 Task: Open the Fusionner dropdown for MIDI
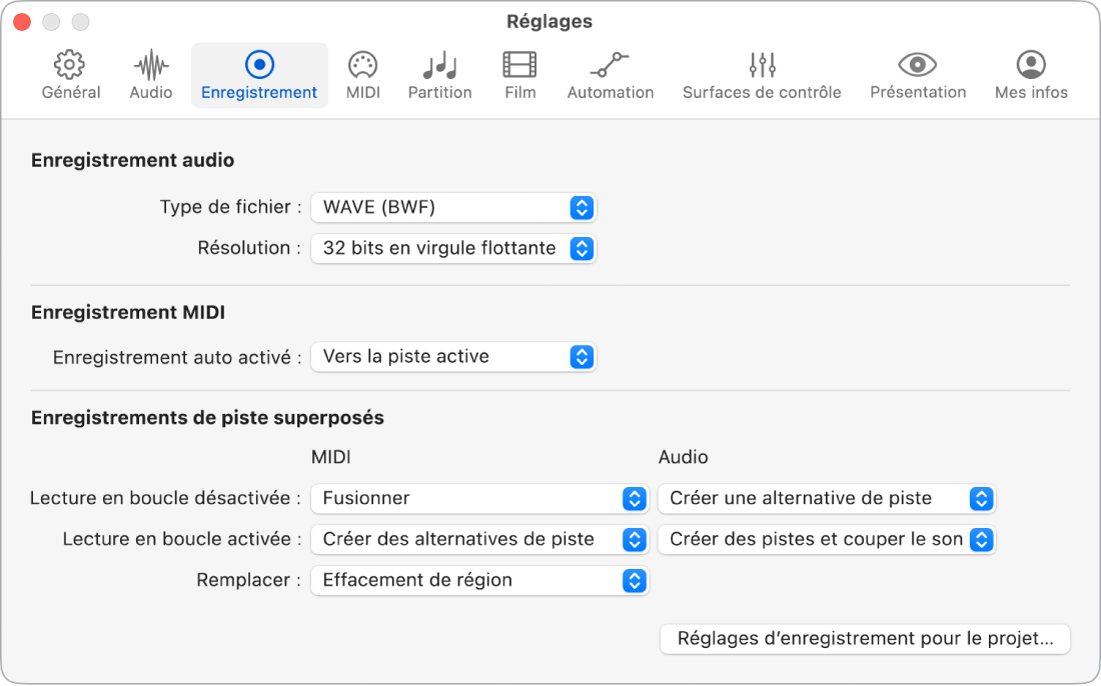click(479, 498)
